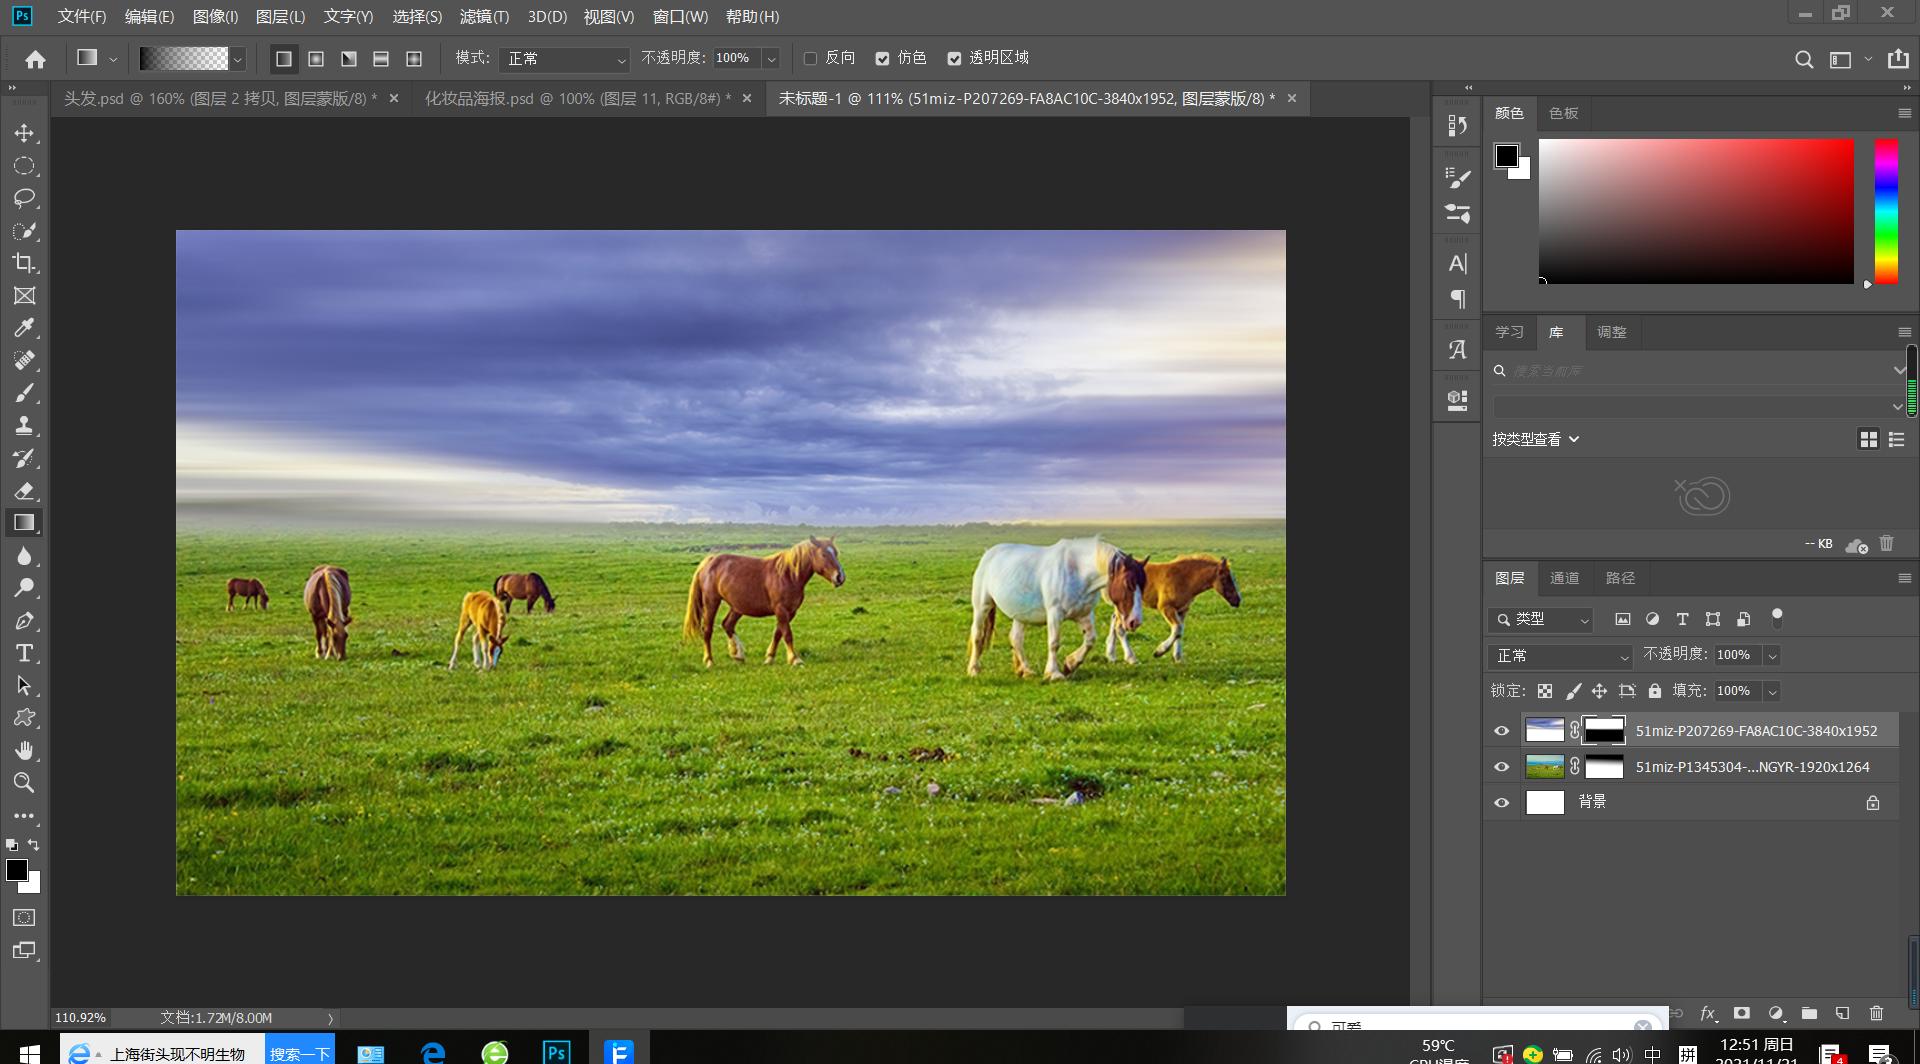The image size is (1920, 1064).
Task: Hide the 背景 layer visibility
Action: click(x=1501, y=803)
